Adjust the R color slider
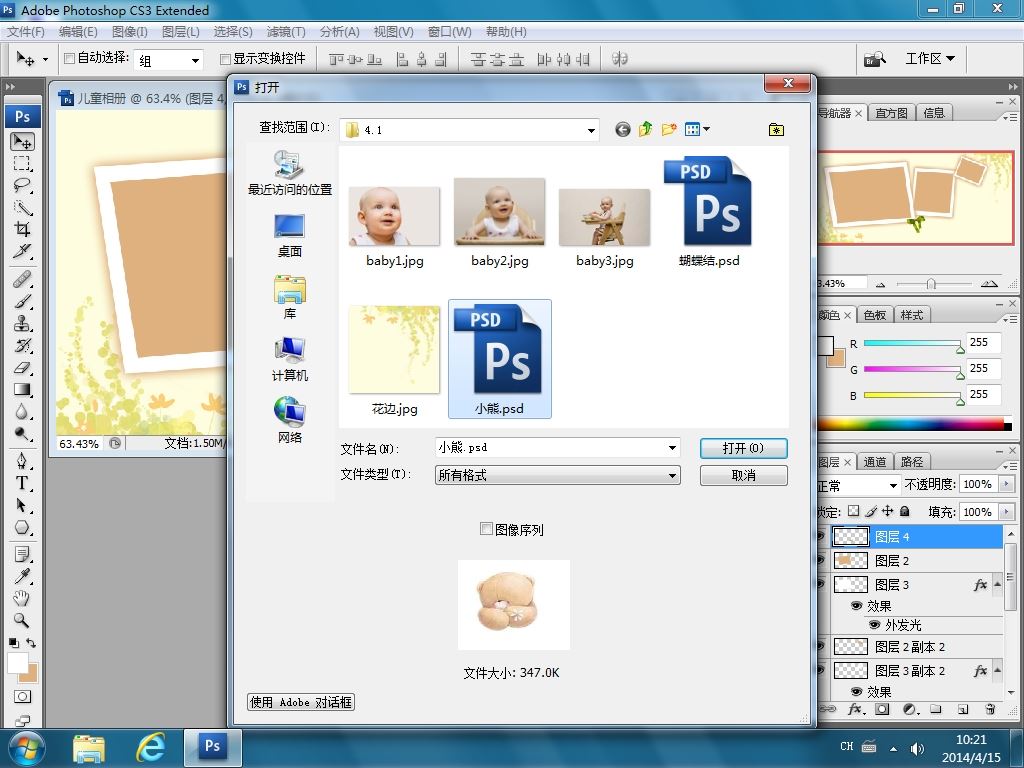 [x=960, y=349]
